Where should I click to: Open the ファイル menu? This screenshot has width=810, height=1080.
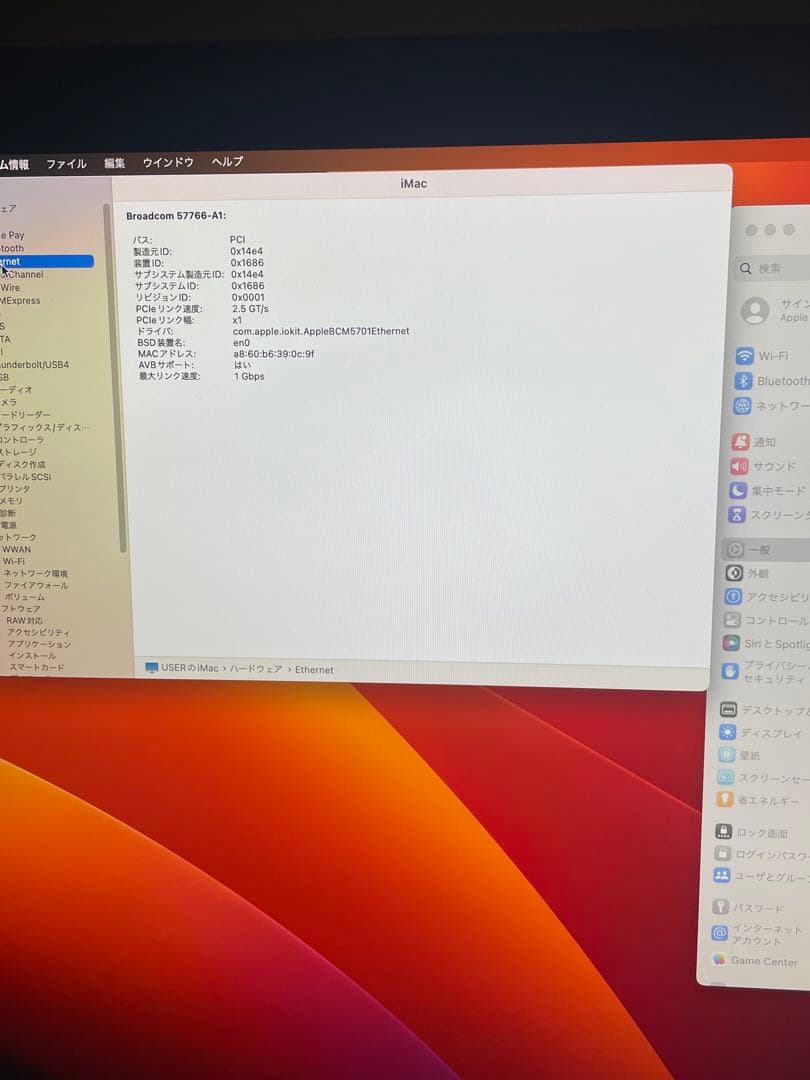[66, 163]
